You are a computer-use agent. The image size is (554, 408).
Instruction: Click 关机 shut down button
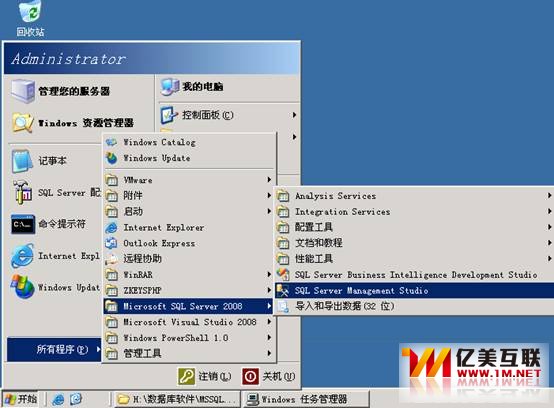click(269, 377)
